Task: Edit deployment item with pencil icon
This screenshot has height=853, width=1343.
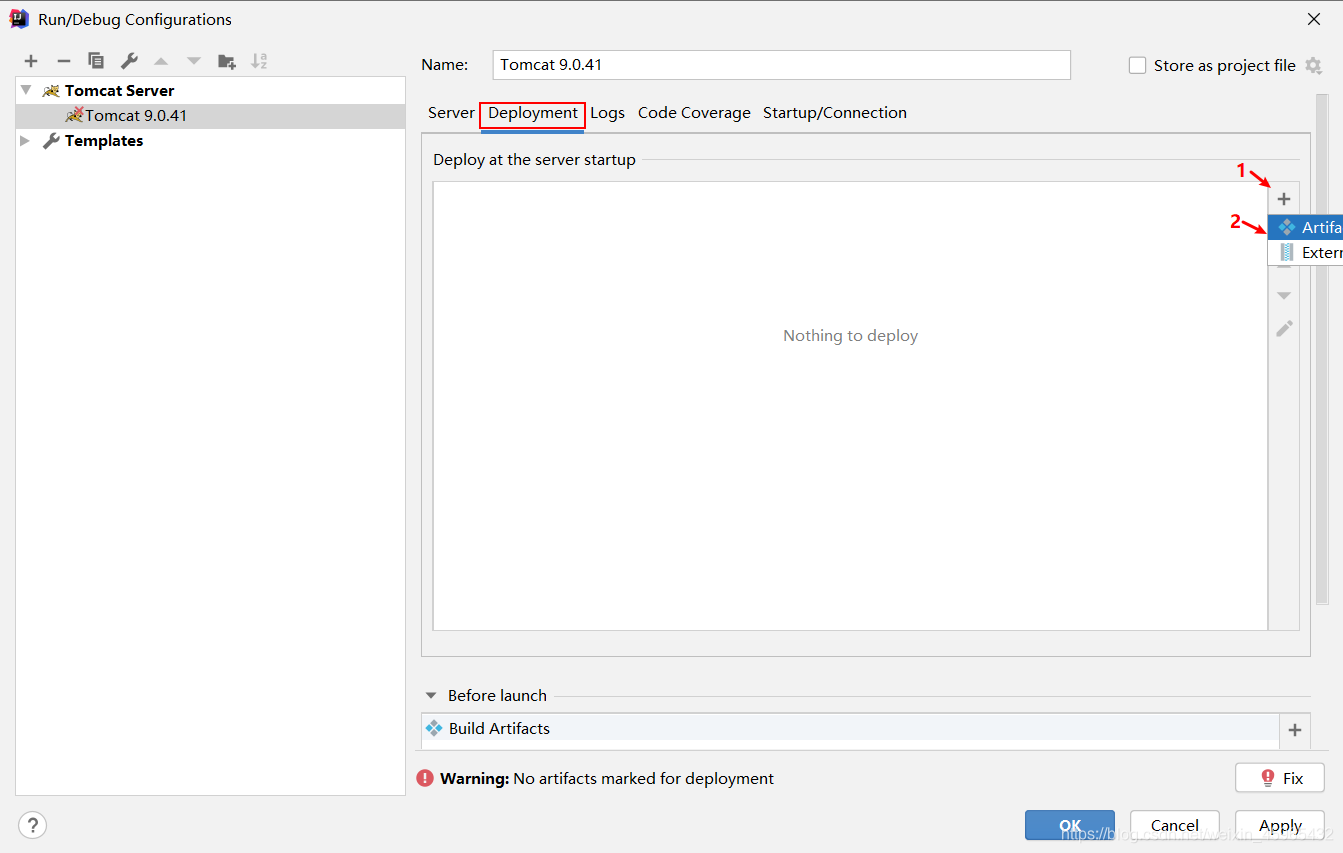Action: click(1284, 328)
